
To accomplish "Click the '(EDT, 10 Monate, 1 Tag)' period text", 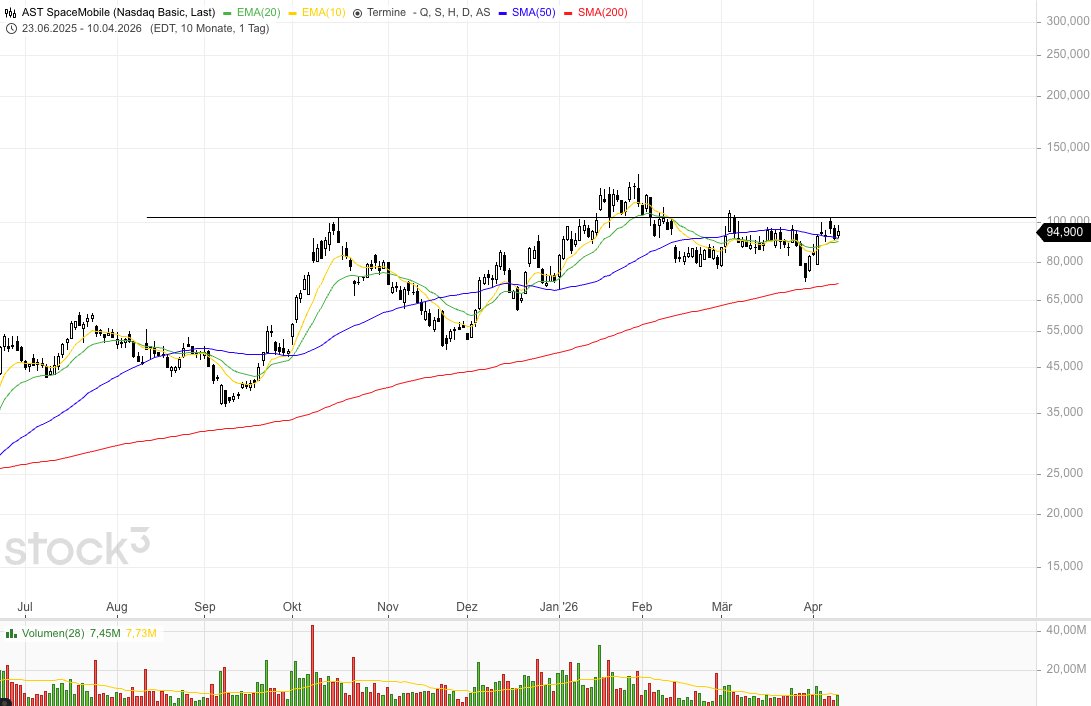I will coord(209,29).
